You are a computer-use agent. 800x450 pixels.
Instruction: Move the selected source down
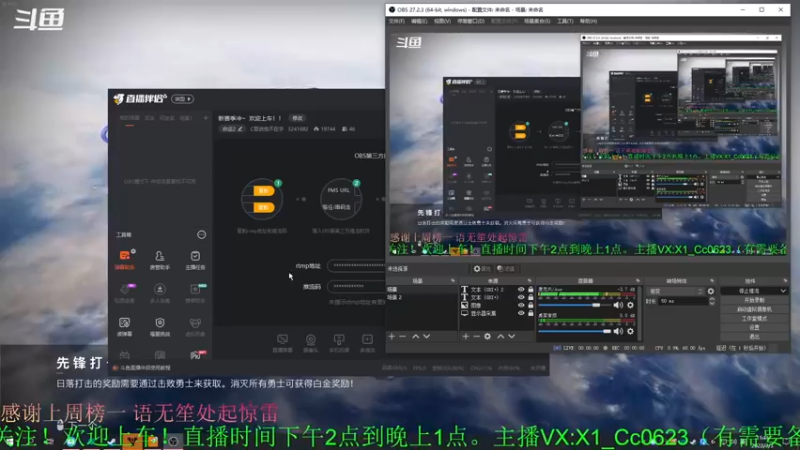point(512,337)
